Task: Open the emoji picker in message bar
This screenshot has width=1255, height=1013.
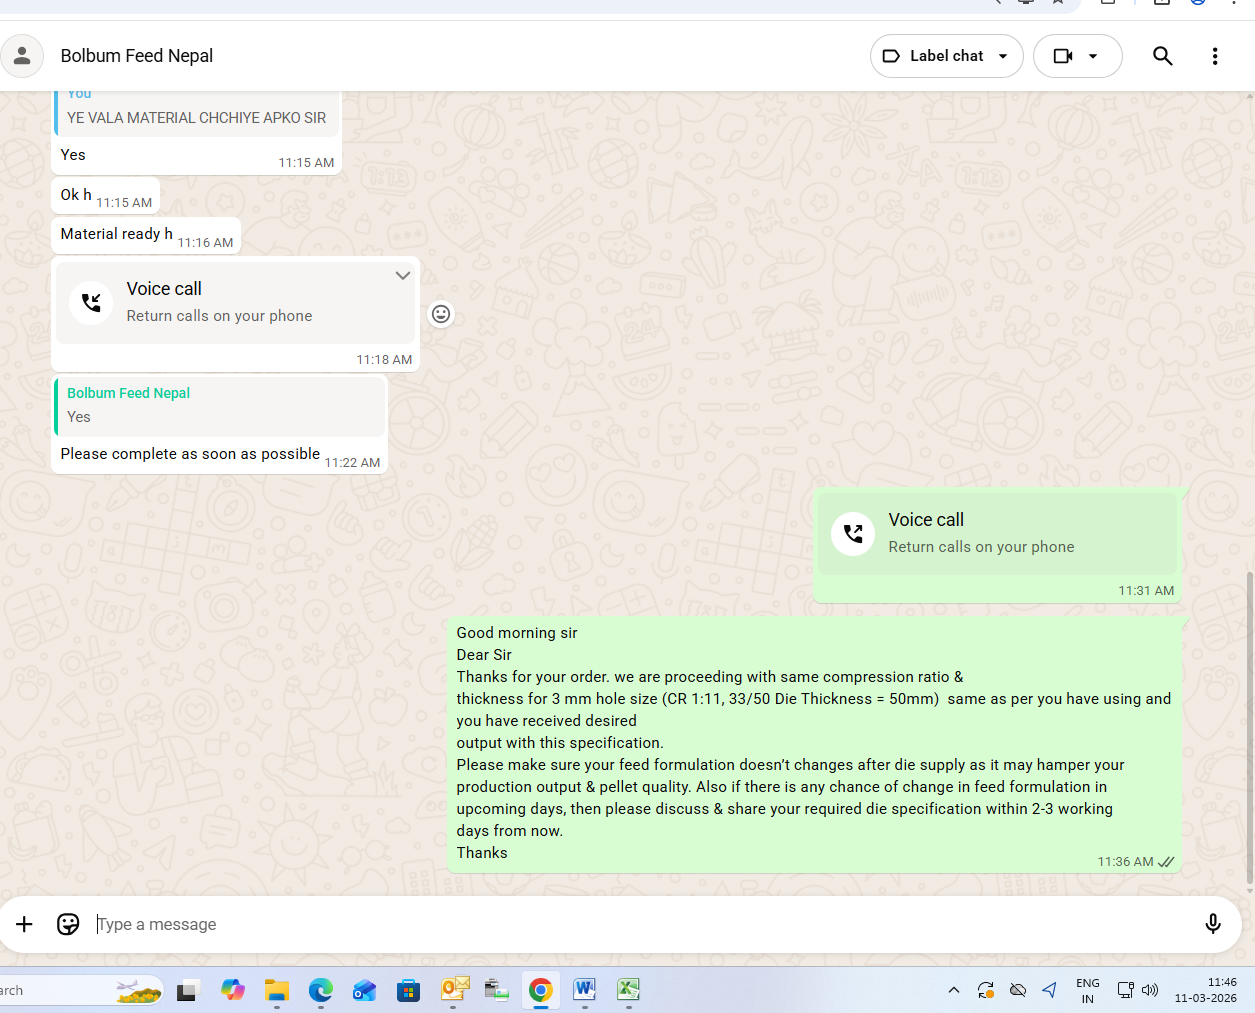Action: click(68, 924)
